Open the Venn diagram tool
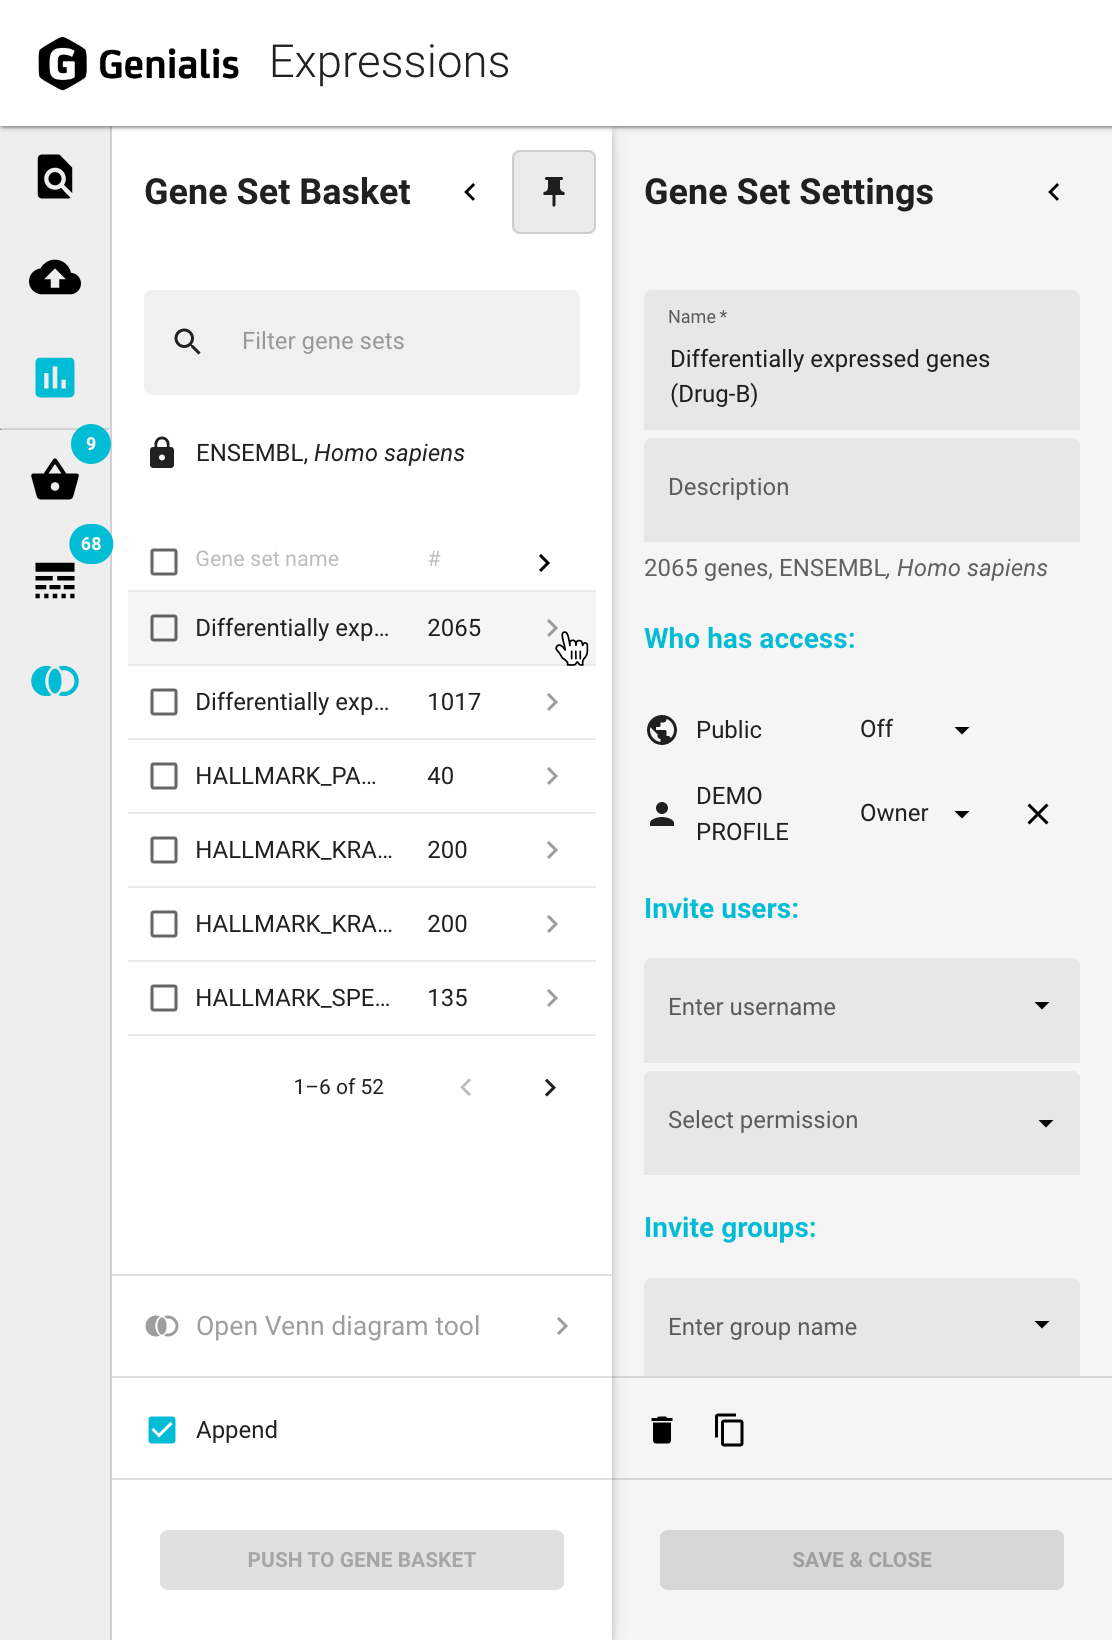Screen dimensions: 1112x1640 pos(337,1326)
